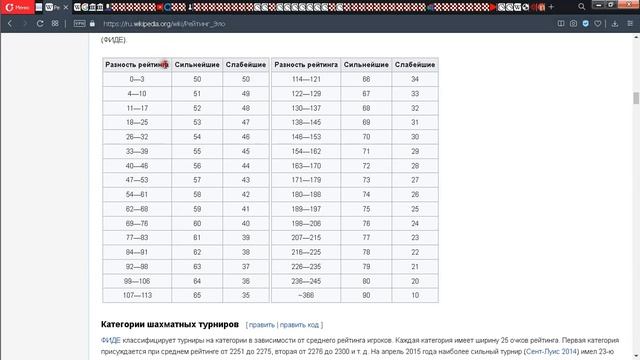Open the Сент-Луис 2014 link

pos(551,351)
